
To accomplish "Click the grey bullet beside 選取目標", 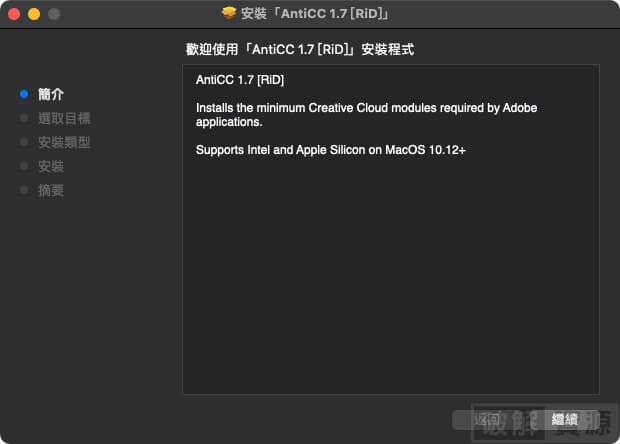I will pyautogui.click(x=24, y=118).
